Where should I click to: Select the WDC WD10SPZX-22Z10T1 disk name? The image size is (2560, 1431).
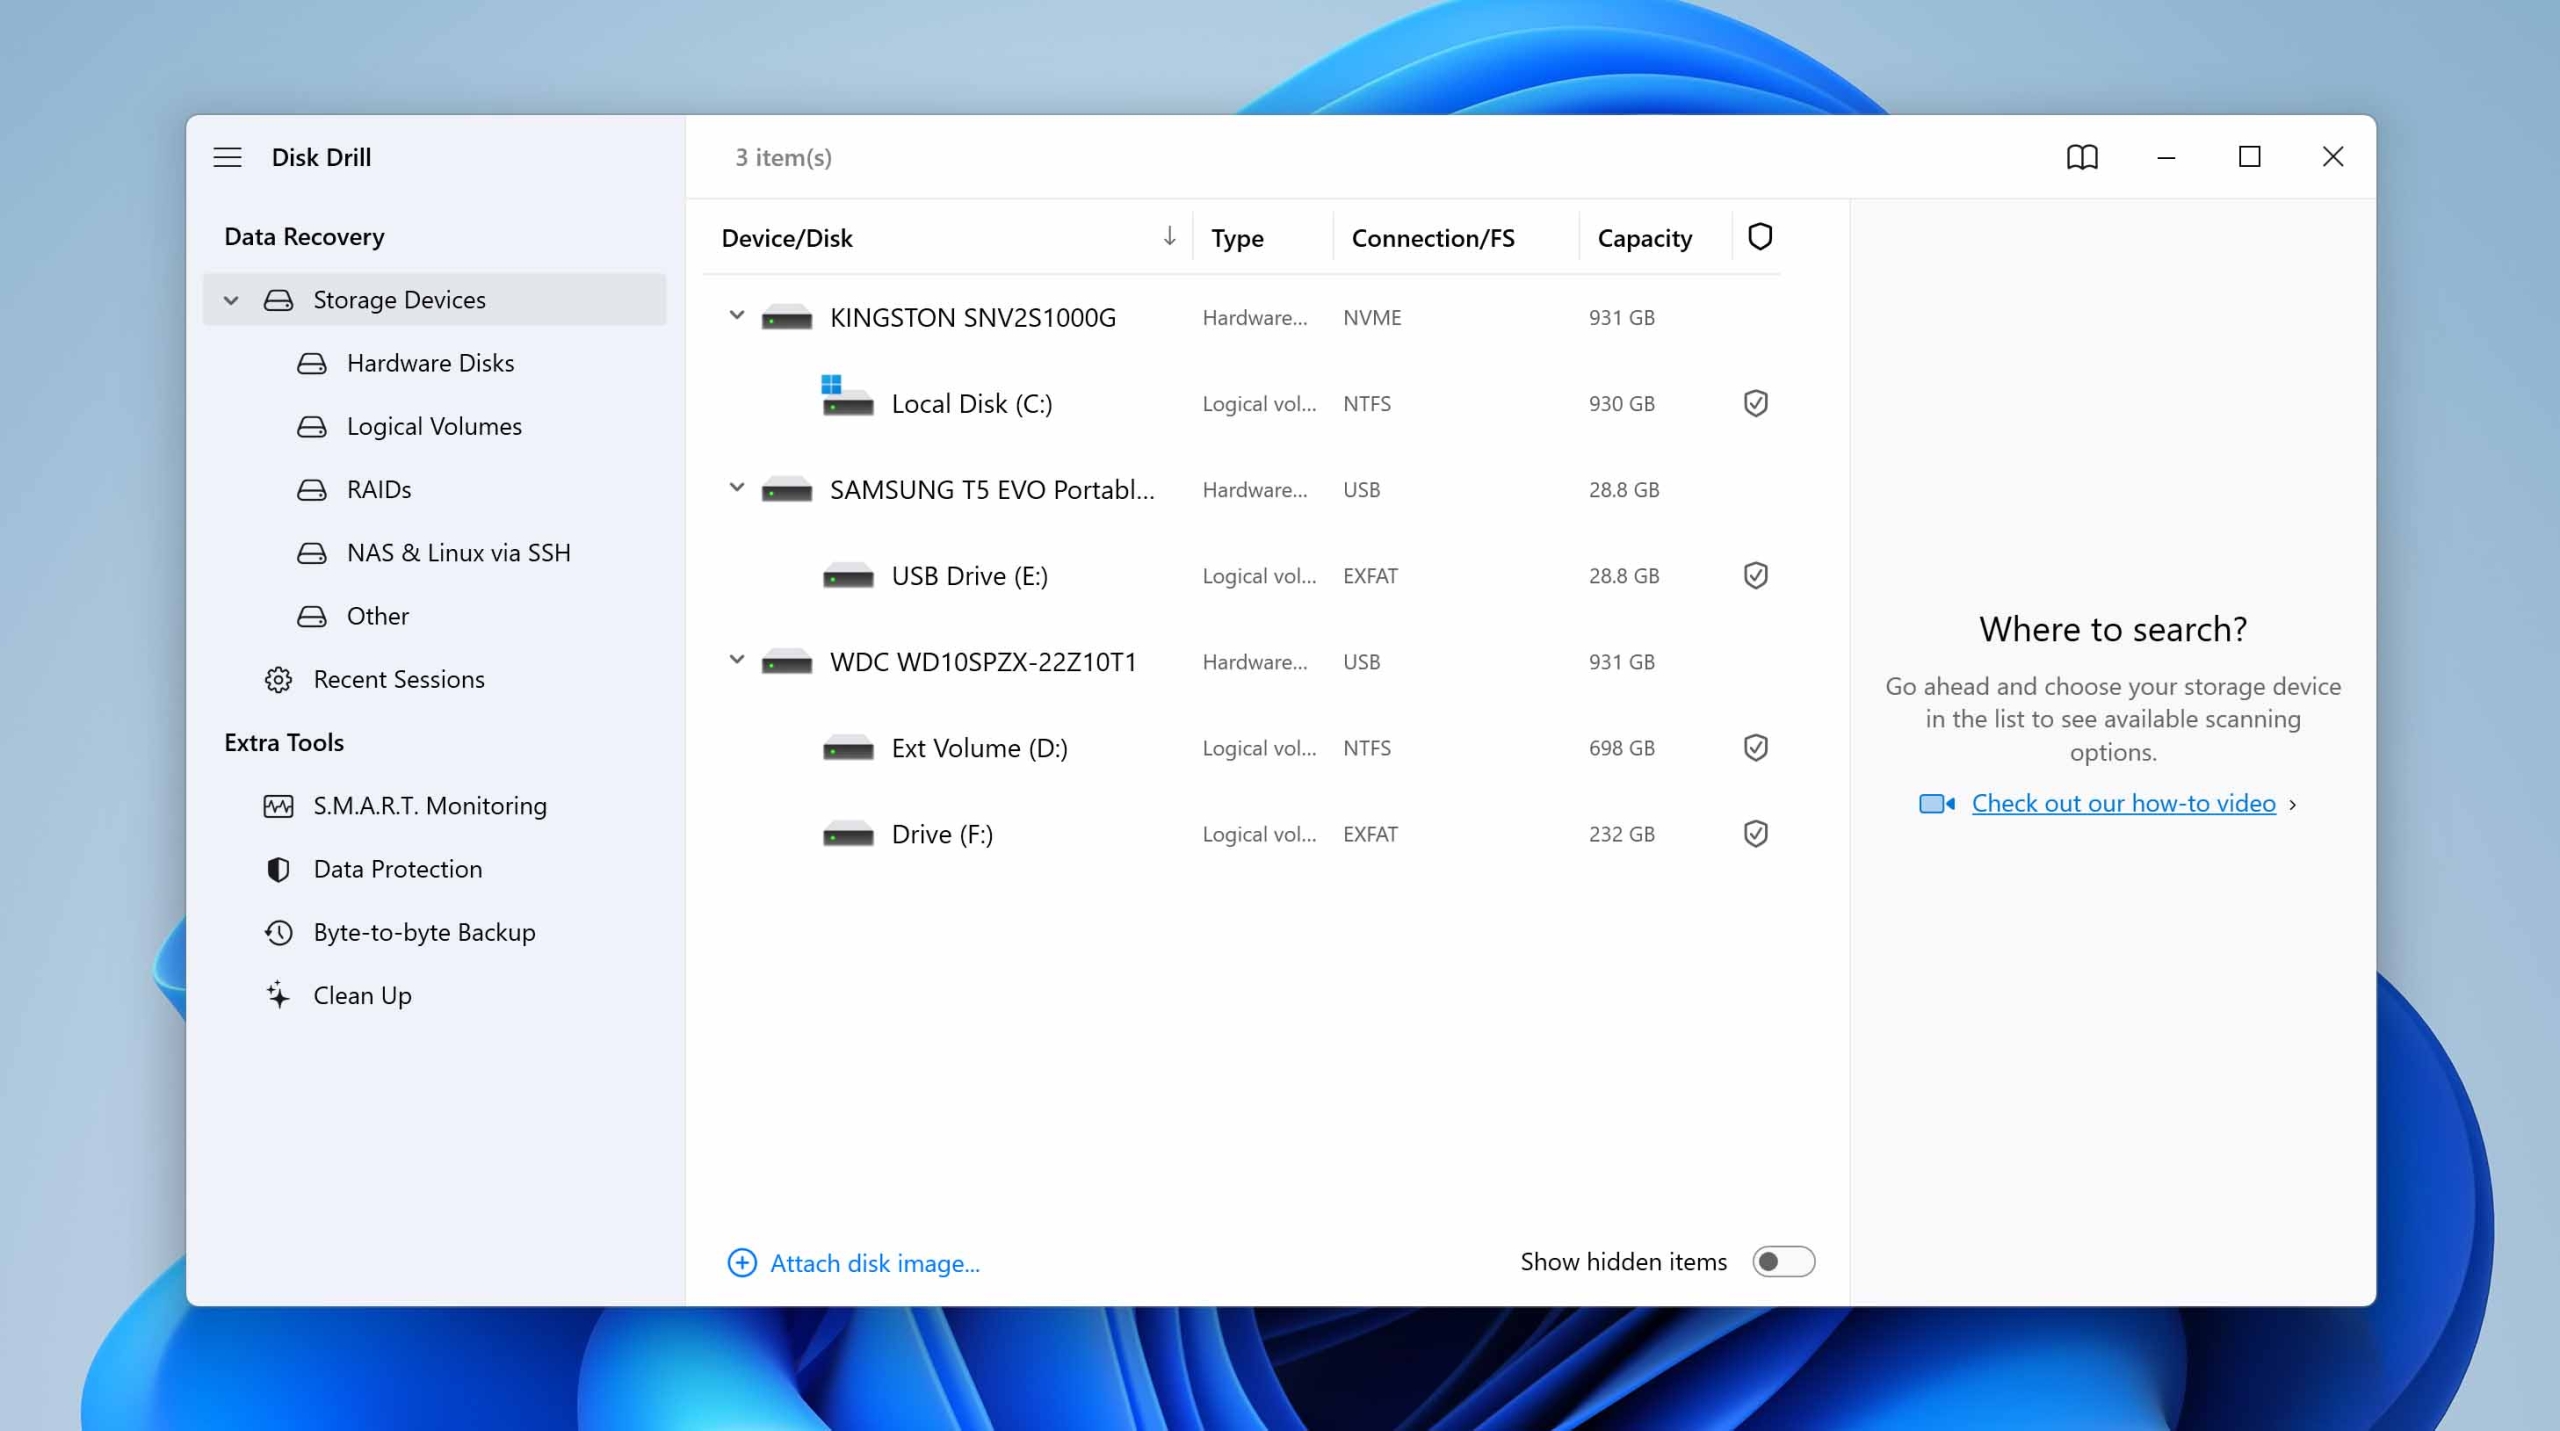click(x=984, y=662)
